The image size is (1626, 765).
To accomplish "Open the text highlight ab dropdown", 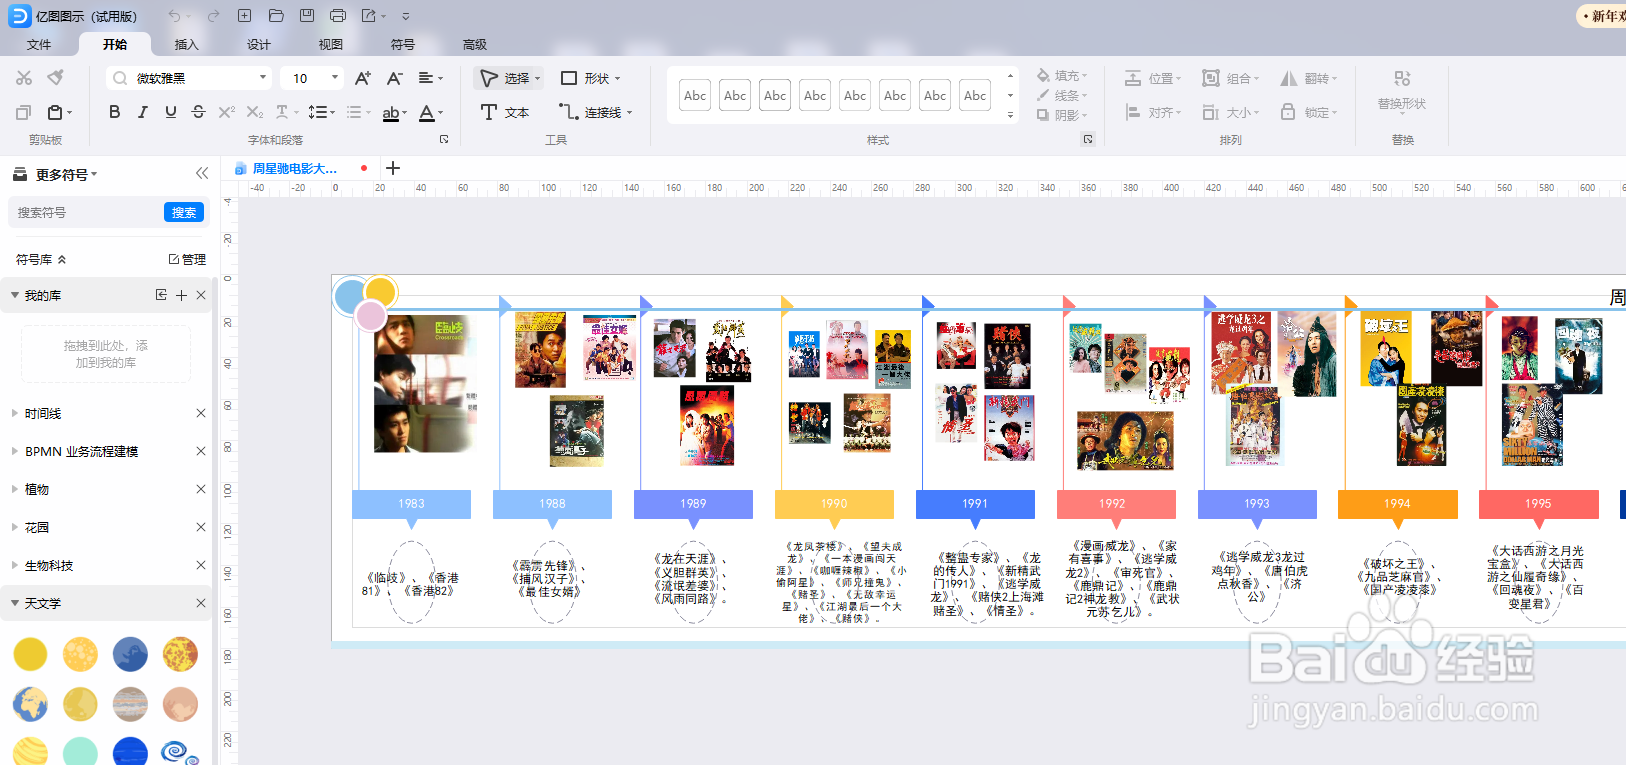I will coord(395,112).
